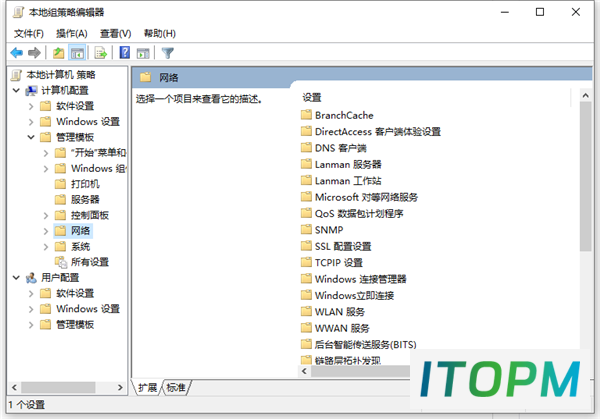Viewport: 600px width, 419px height.
Task: Select the 系统 item in tree
Action: pos(80,246)
